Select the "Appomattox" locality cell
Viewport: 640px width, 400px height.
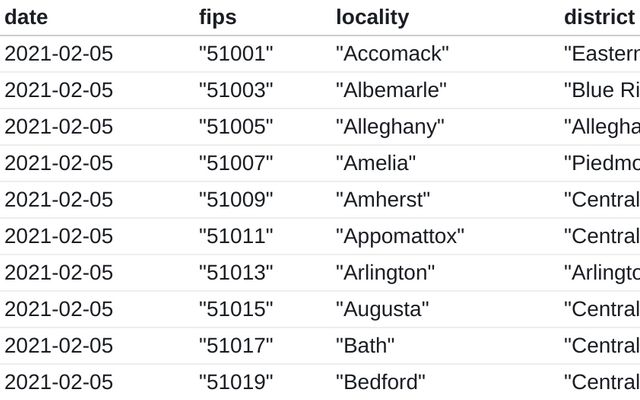pos(400,236)
